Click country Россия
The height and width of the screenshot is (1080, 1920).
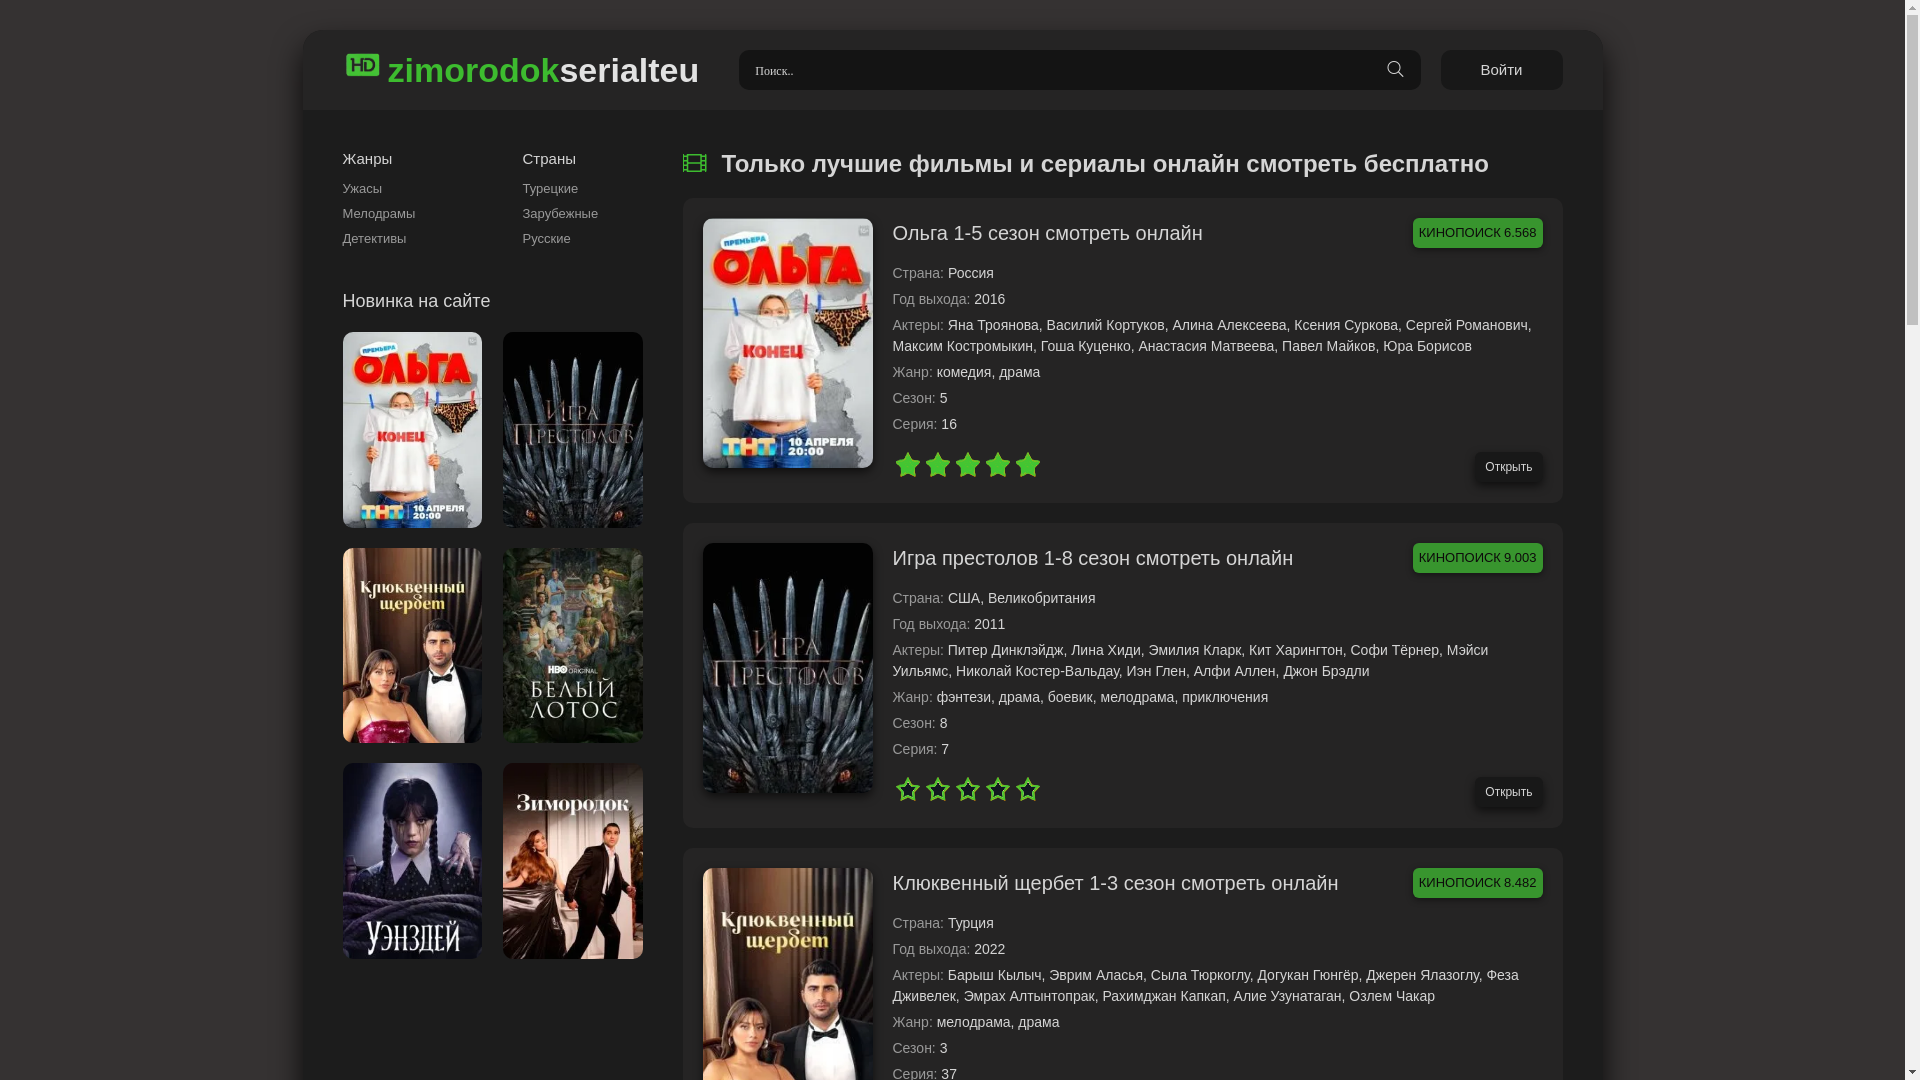pos(970,273)
